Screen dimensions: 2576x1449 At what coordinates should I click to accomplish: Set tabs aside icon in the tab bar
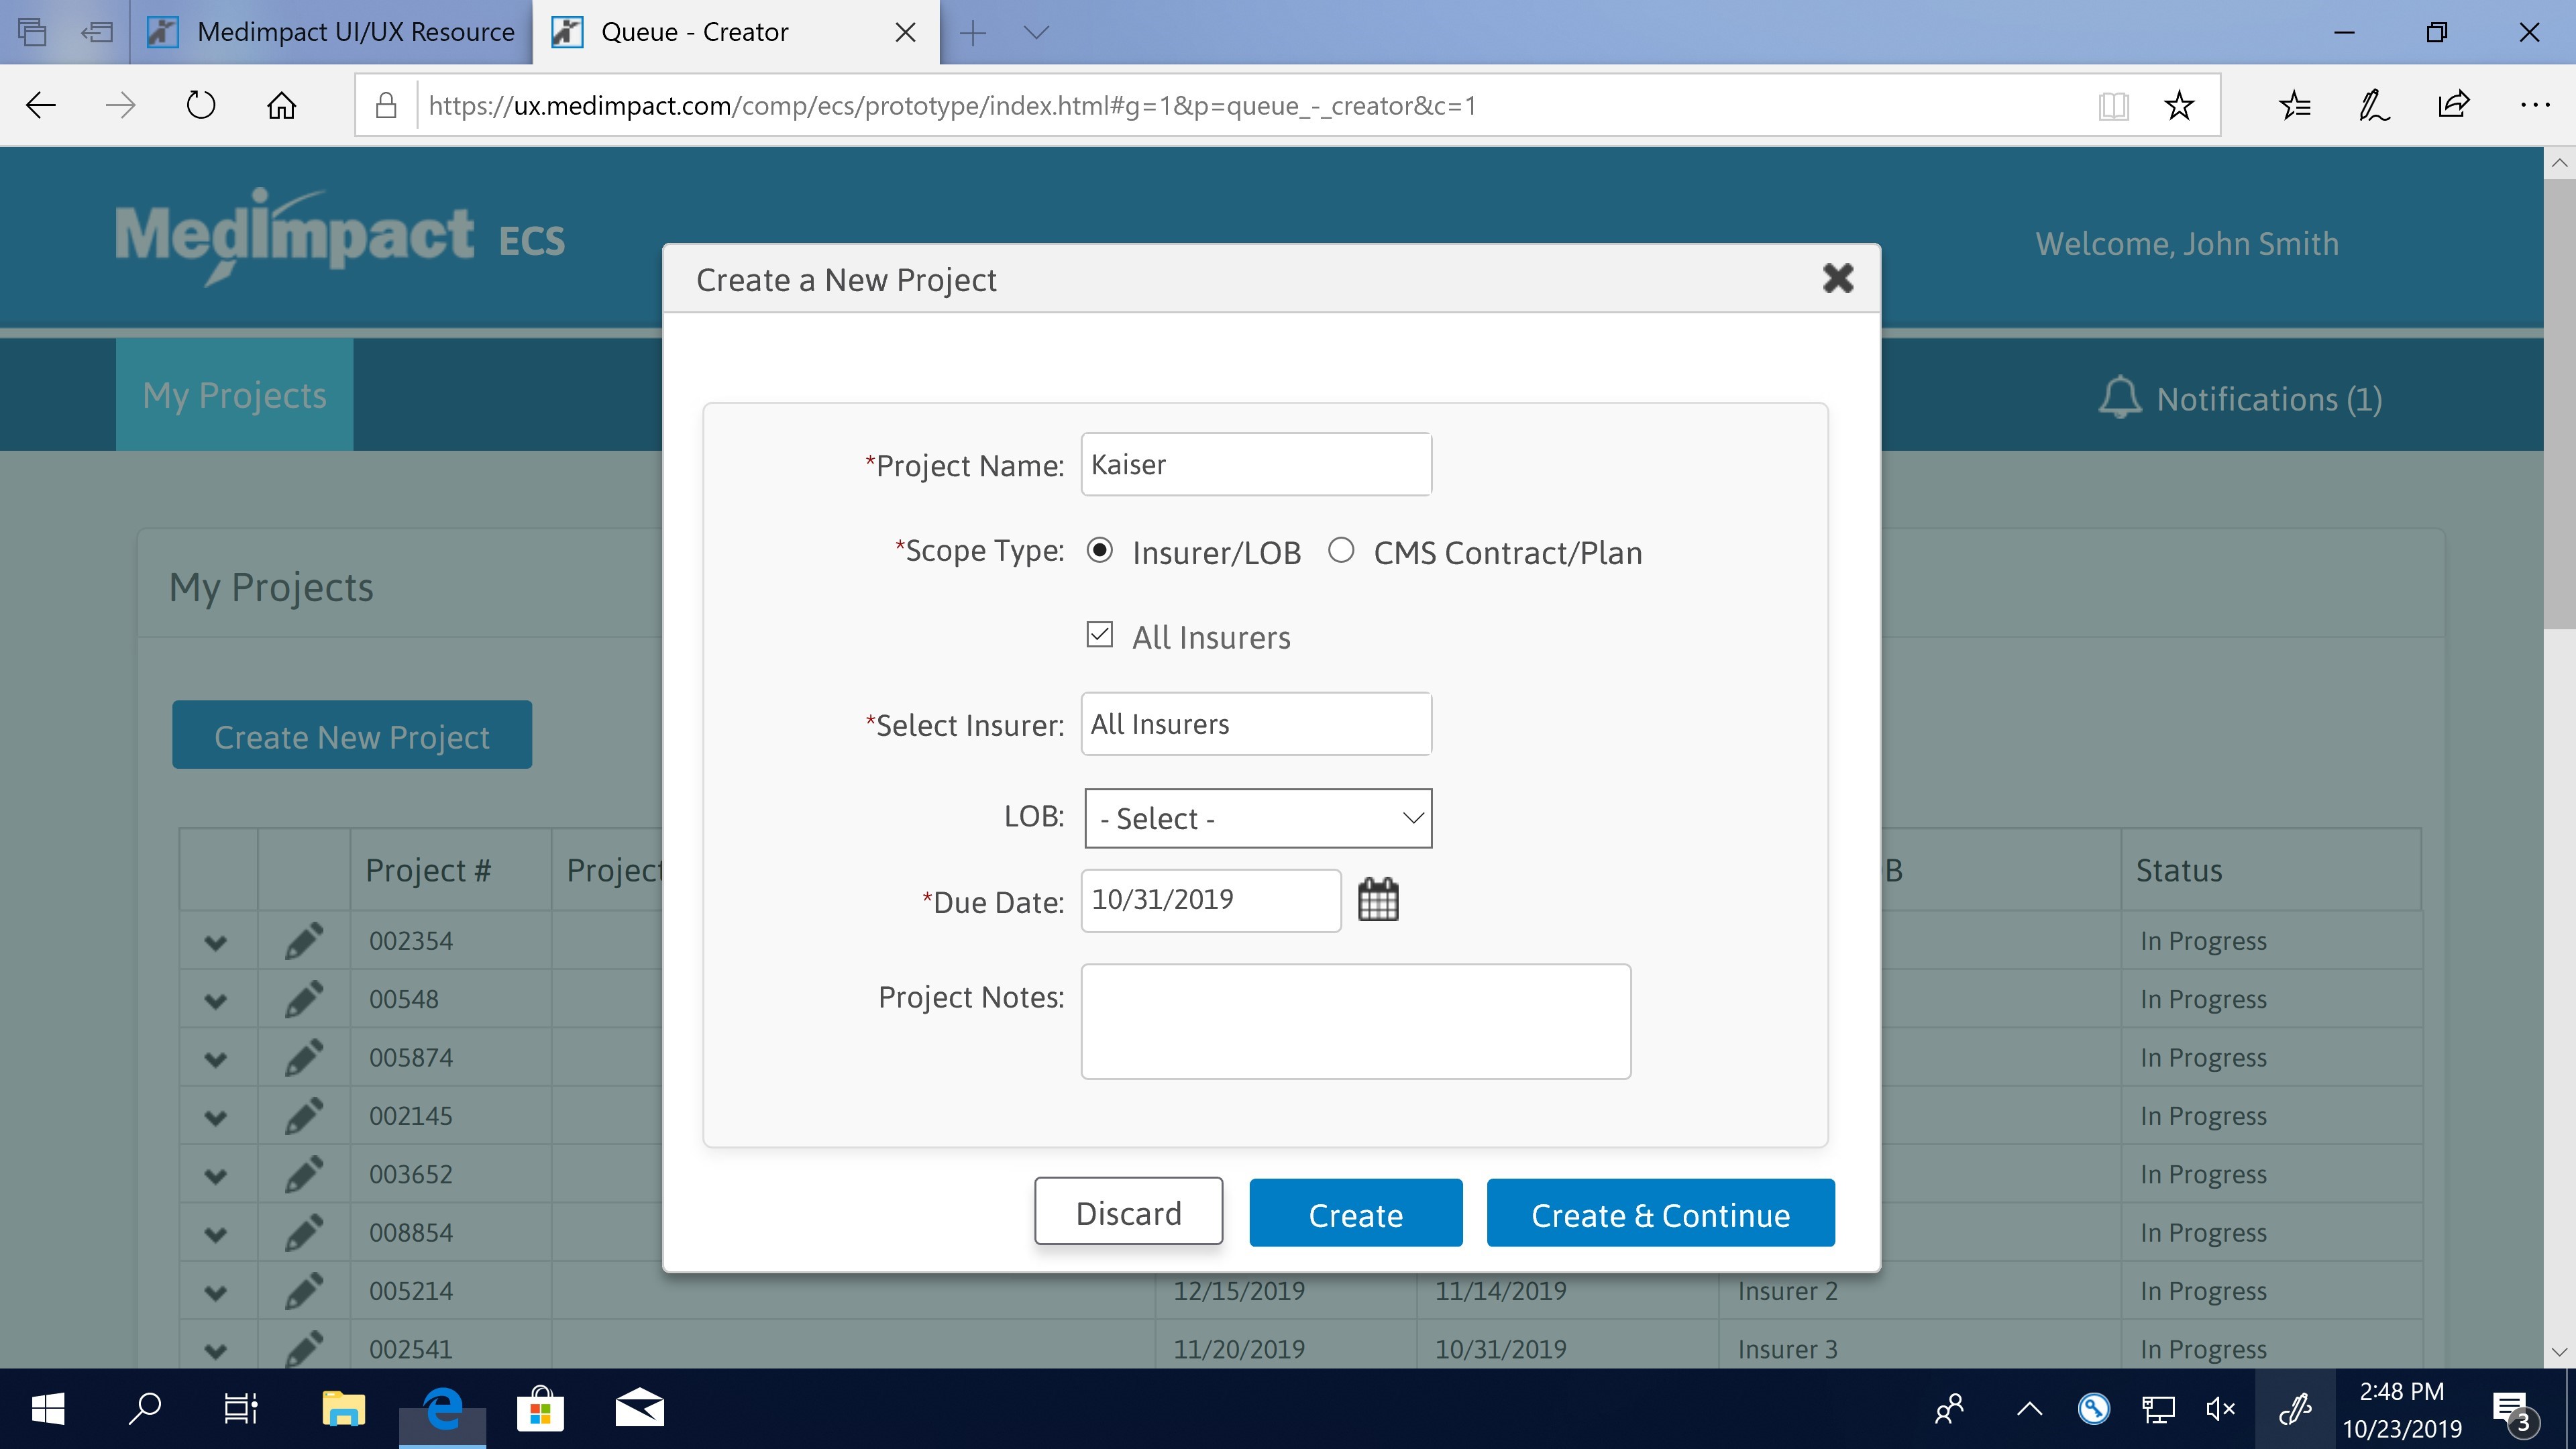pyautogui.click(x=97, y=33)
